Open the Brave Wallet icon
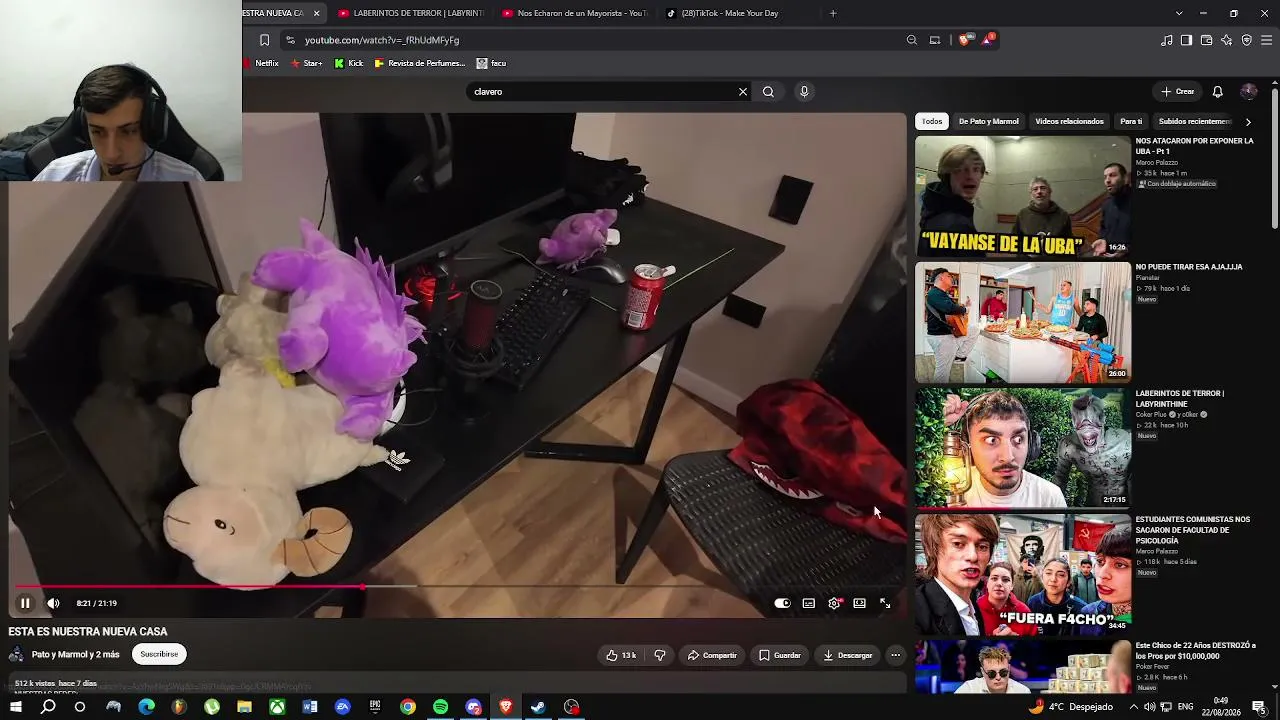Viewport: 1280px width, 720px height. click(1206, 40)
